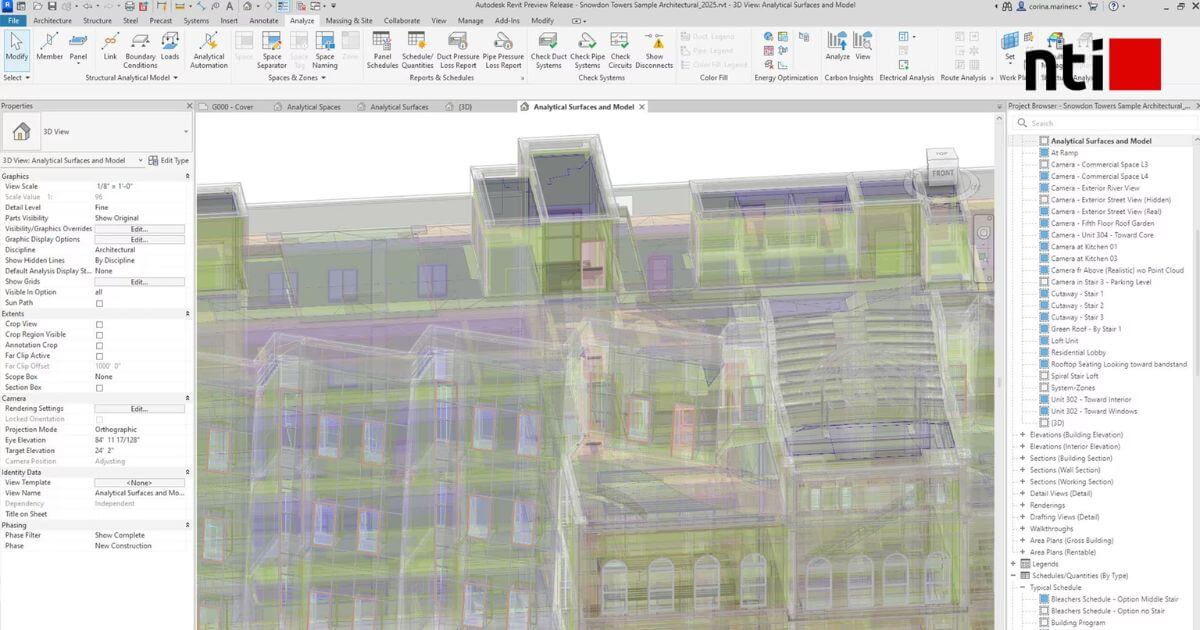Open Boundary Conditions tool
1200x630 pixels.
[x=140, y=49]
